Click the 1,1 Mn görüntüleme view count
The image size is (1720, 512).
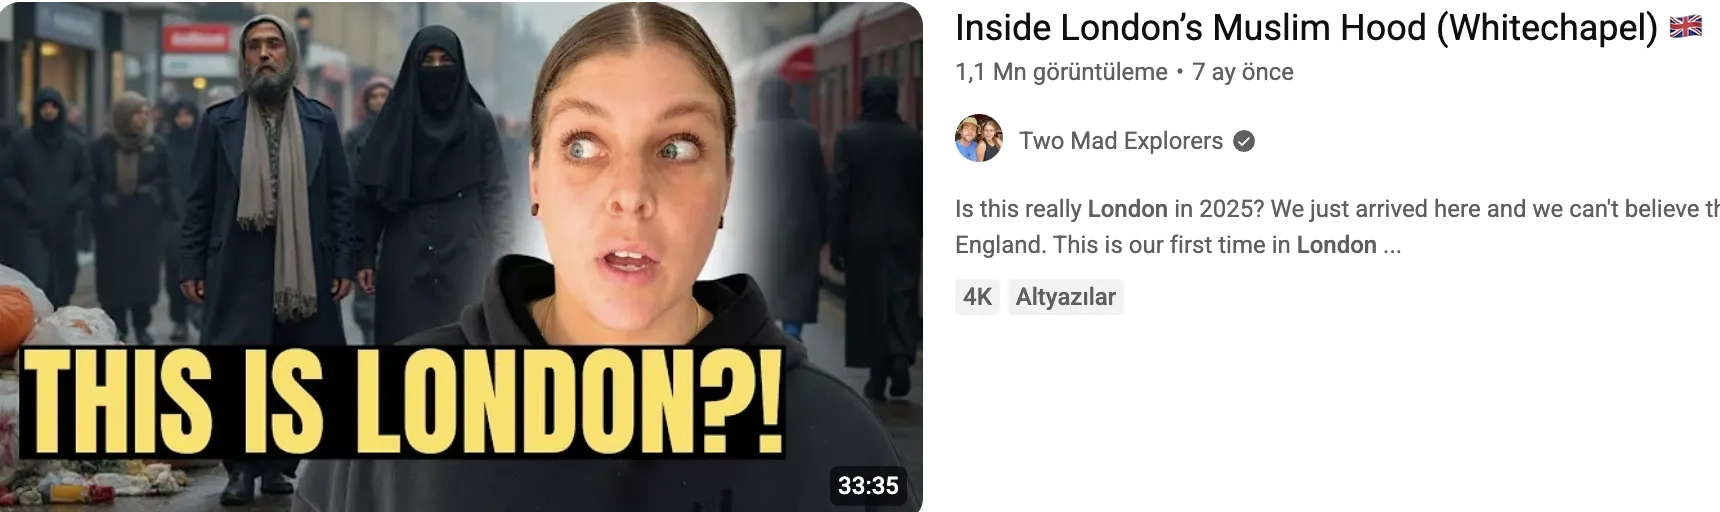1061,72
